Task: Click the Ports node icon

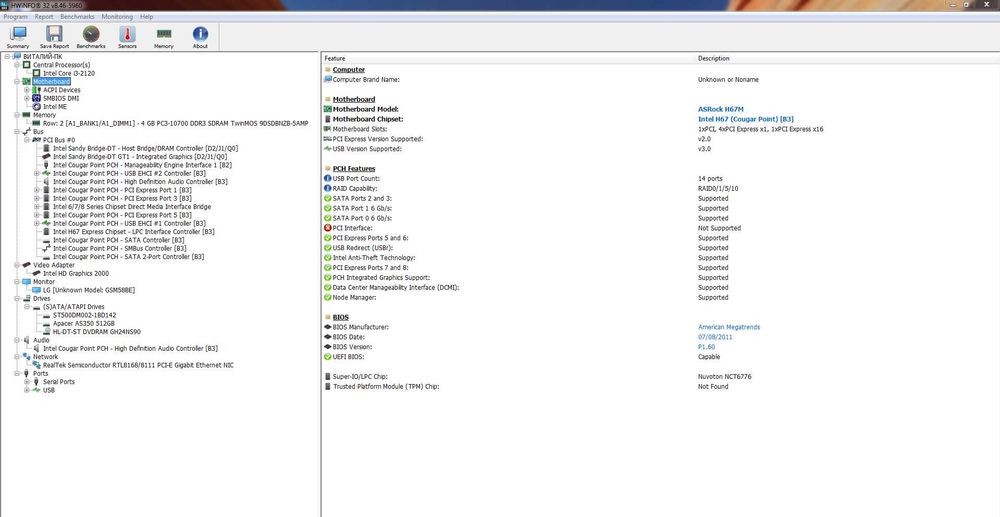Action: pyautogui.click(x=27, y=373)
